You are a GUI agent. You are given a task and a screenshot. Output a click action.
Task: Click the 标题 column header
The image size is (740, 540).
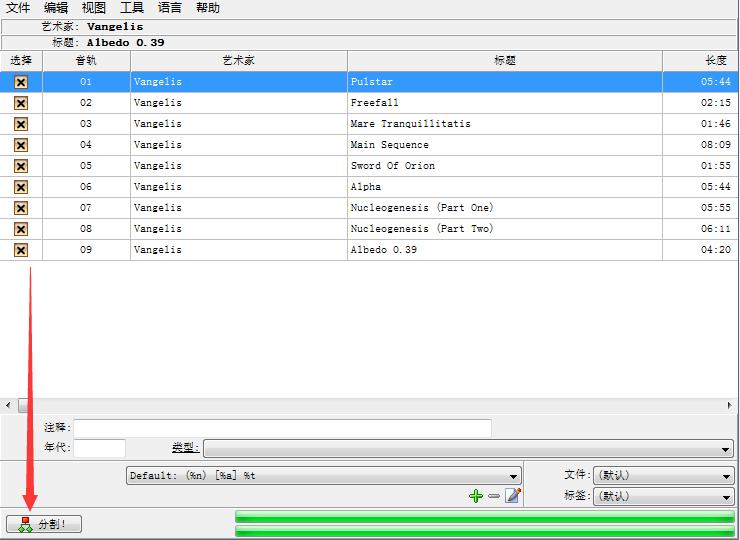tap(505, 61)
